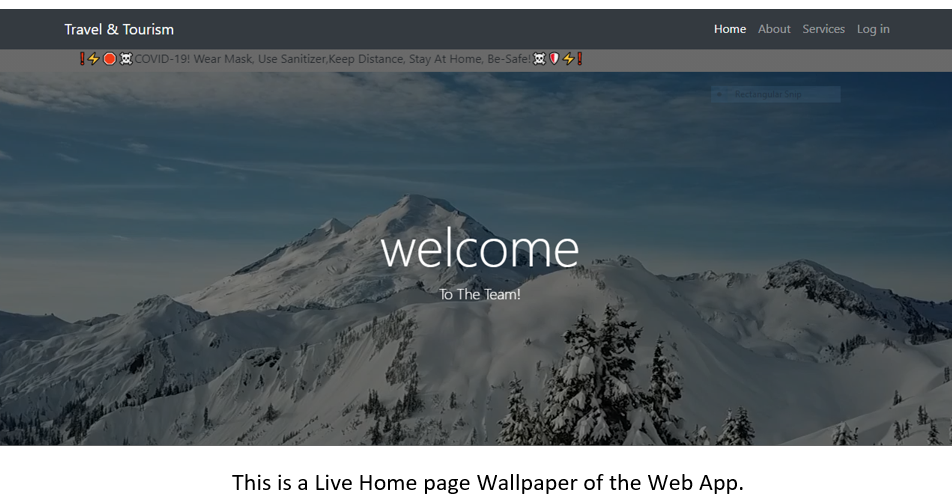Select the faded Rectangular Snip option
Screen dimensions: 952x498
775,94
